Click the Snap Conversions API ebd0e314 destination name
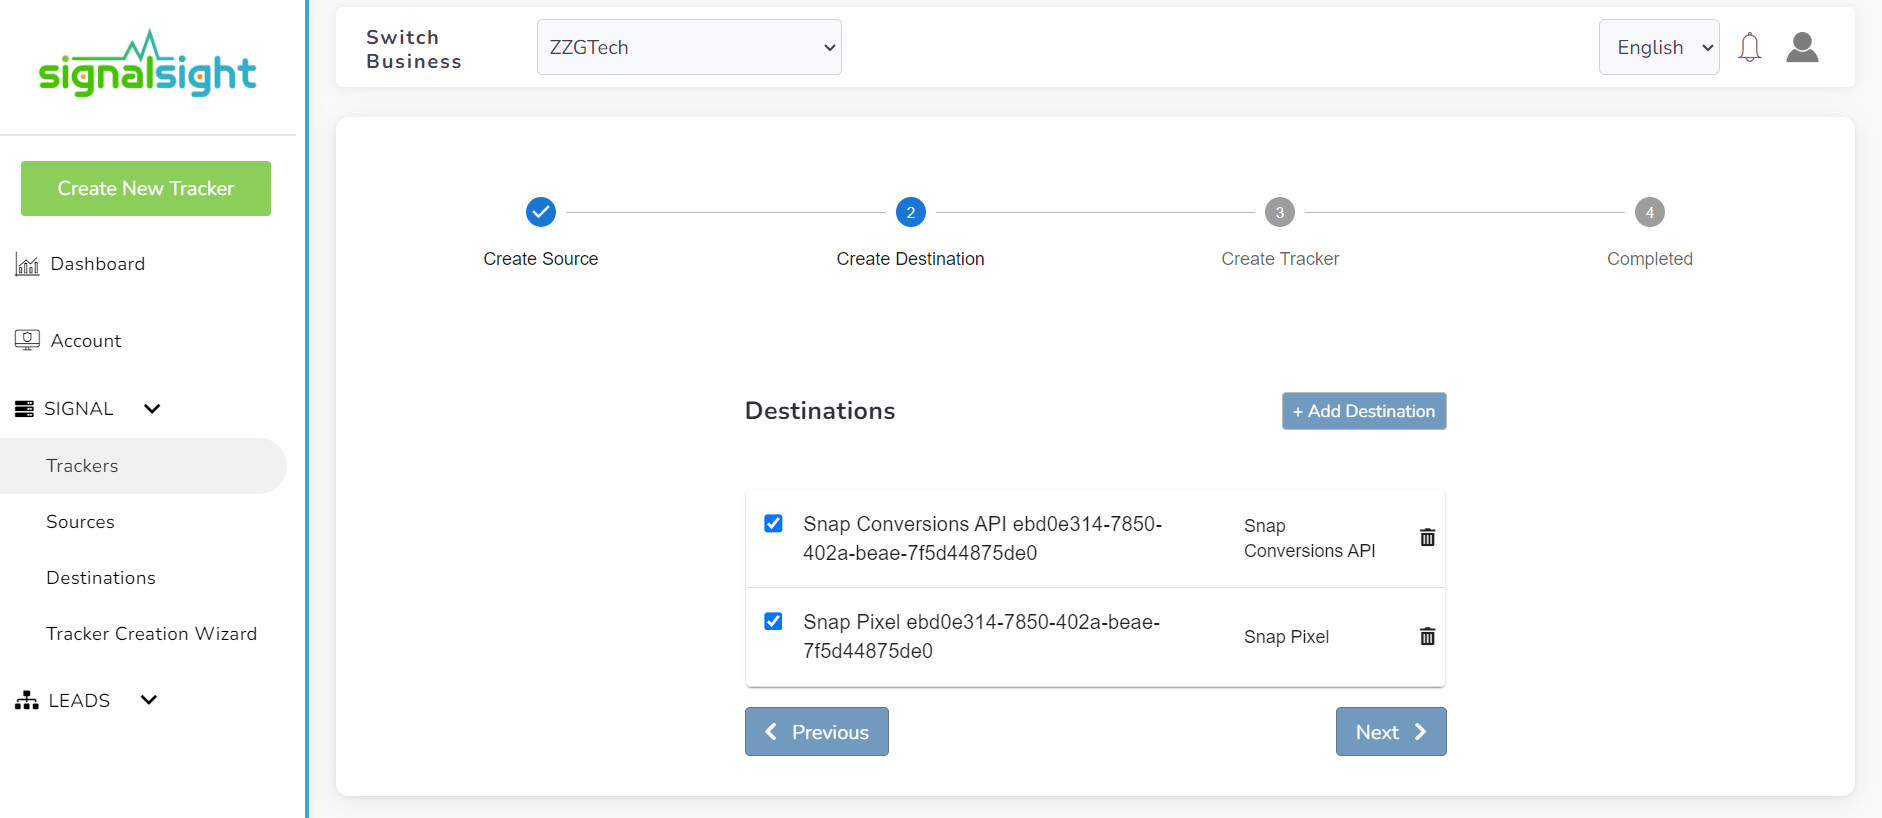1882x818 pixels. [982, 538]
